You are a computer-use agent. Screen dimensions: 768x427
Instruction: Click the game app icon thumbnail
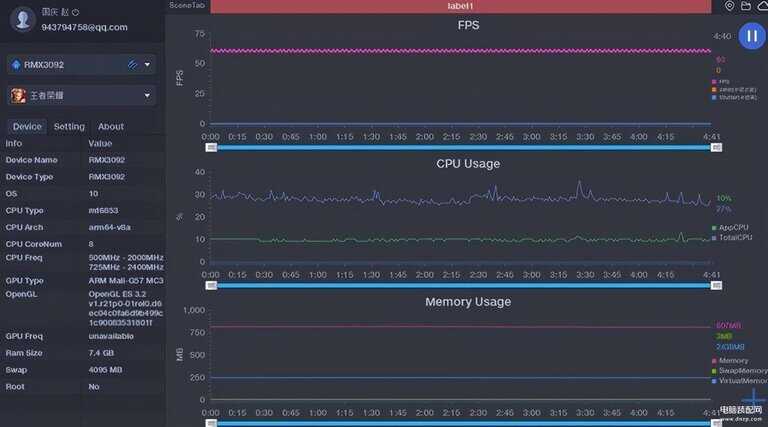[18, 95]
